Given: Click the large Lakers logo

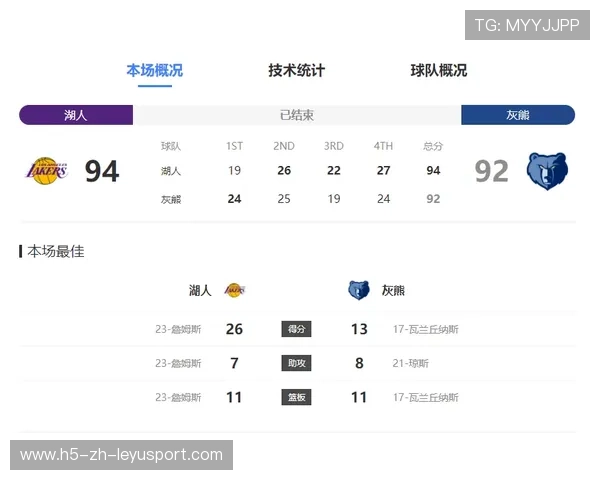Looking at the screenshot, I should tap(47, 170).
